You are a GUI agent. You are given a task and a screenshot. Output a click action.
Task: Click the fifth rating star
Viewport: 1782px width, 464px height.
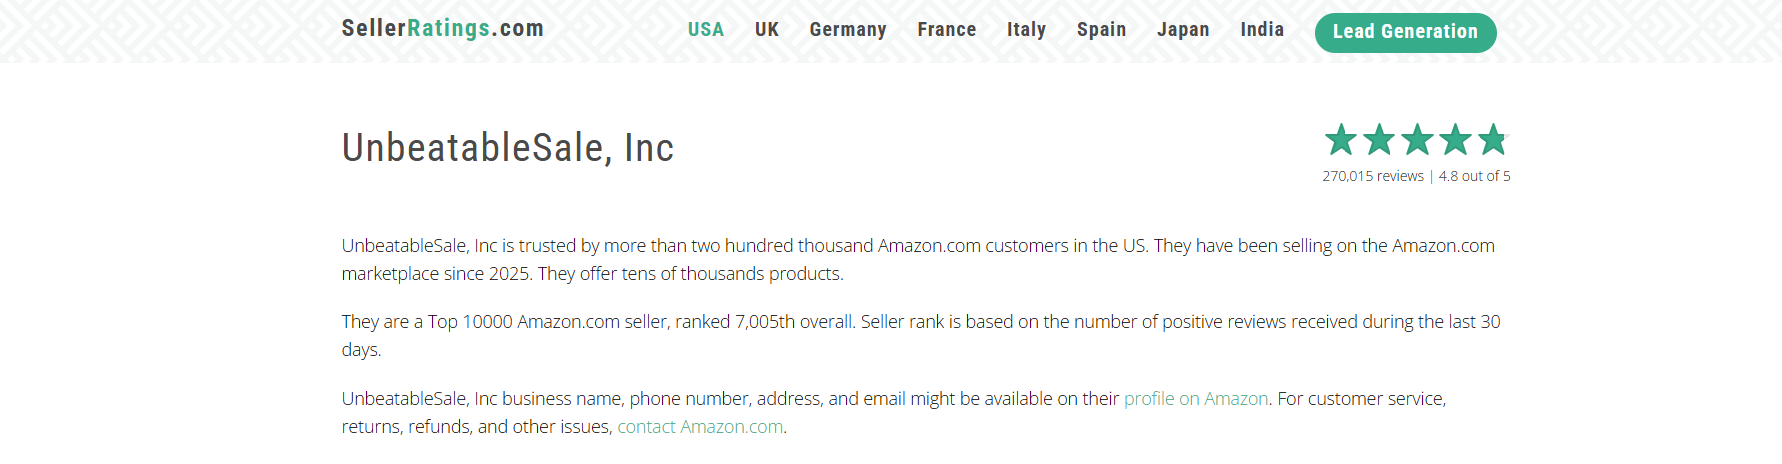[1493, 140]
